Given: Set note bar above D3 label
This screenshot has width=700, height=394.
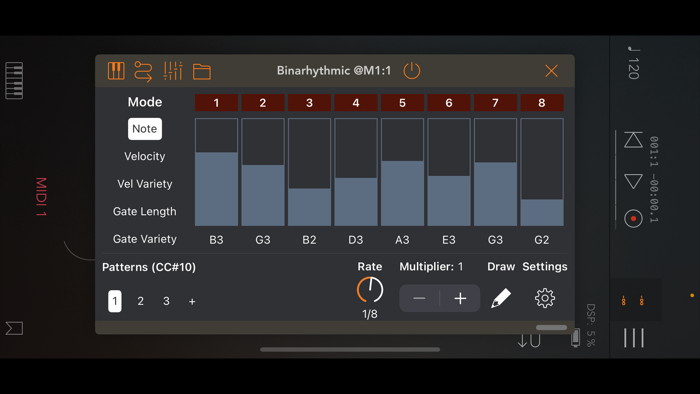Looking at the screenshot, I should (356, 172).
